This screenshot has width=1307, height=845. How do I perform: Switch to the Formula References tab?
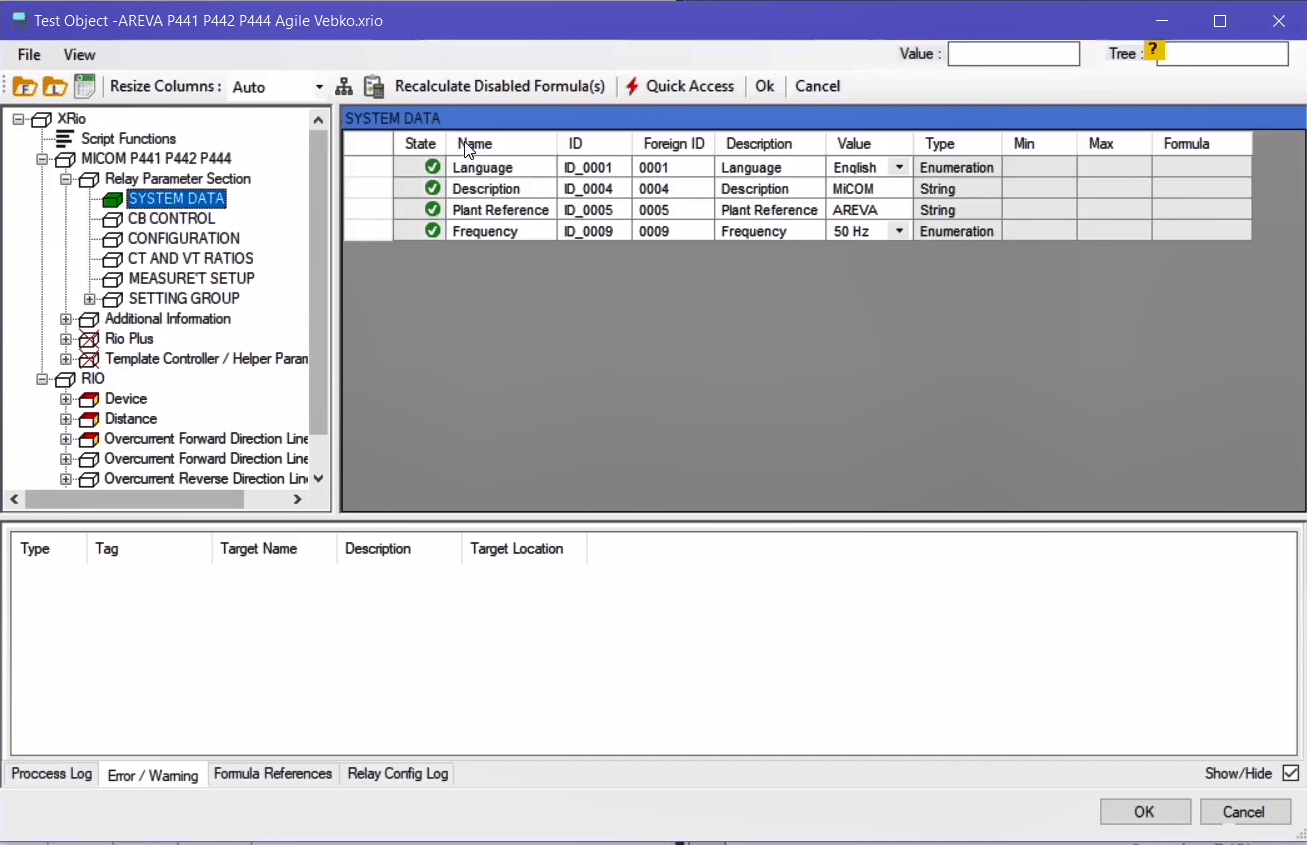pyautogui.click(x=273, y=774)
